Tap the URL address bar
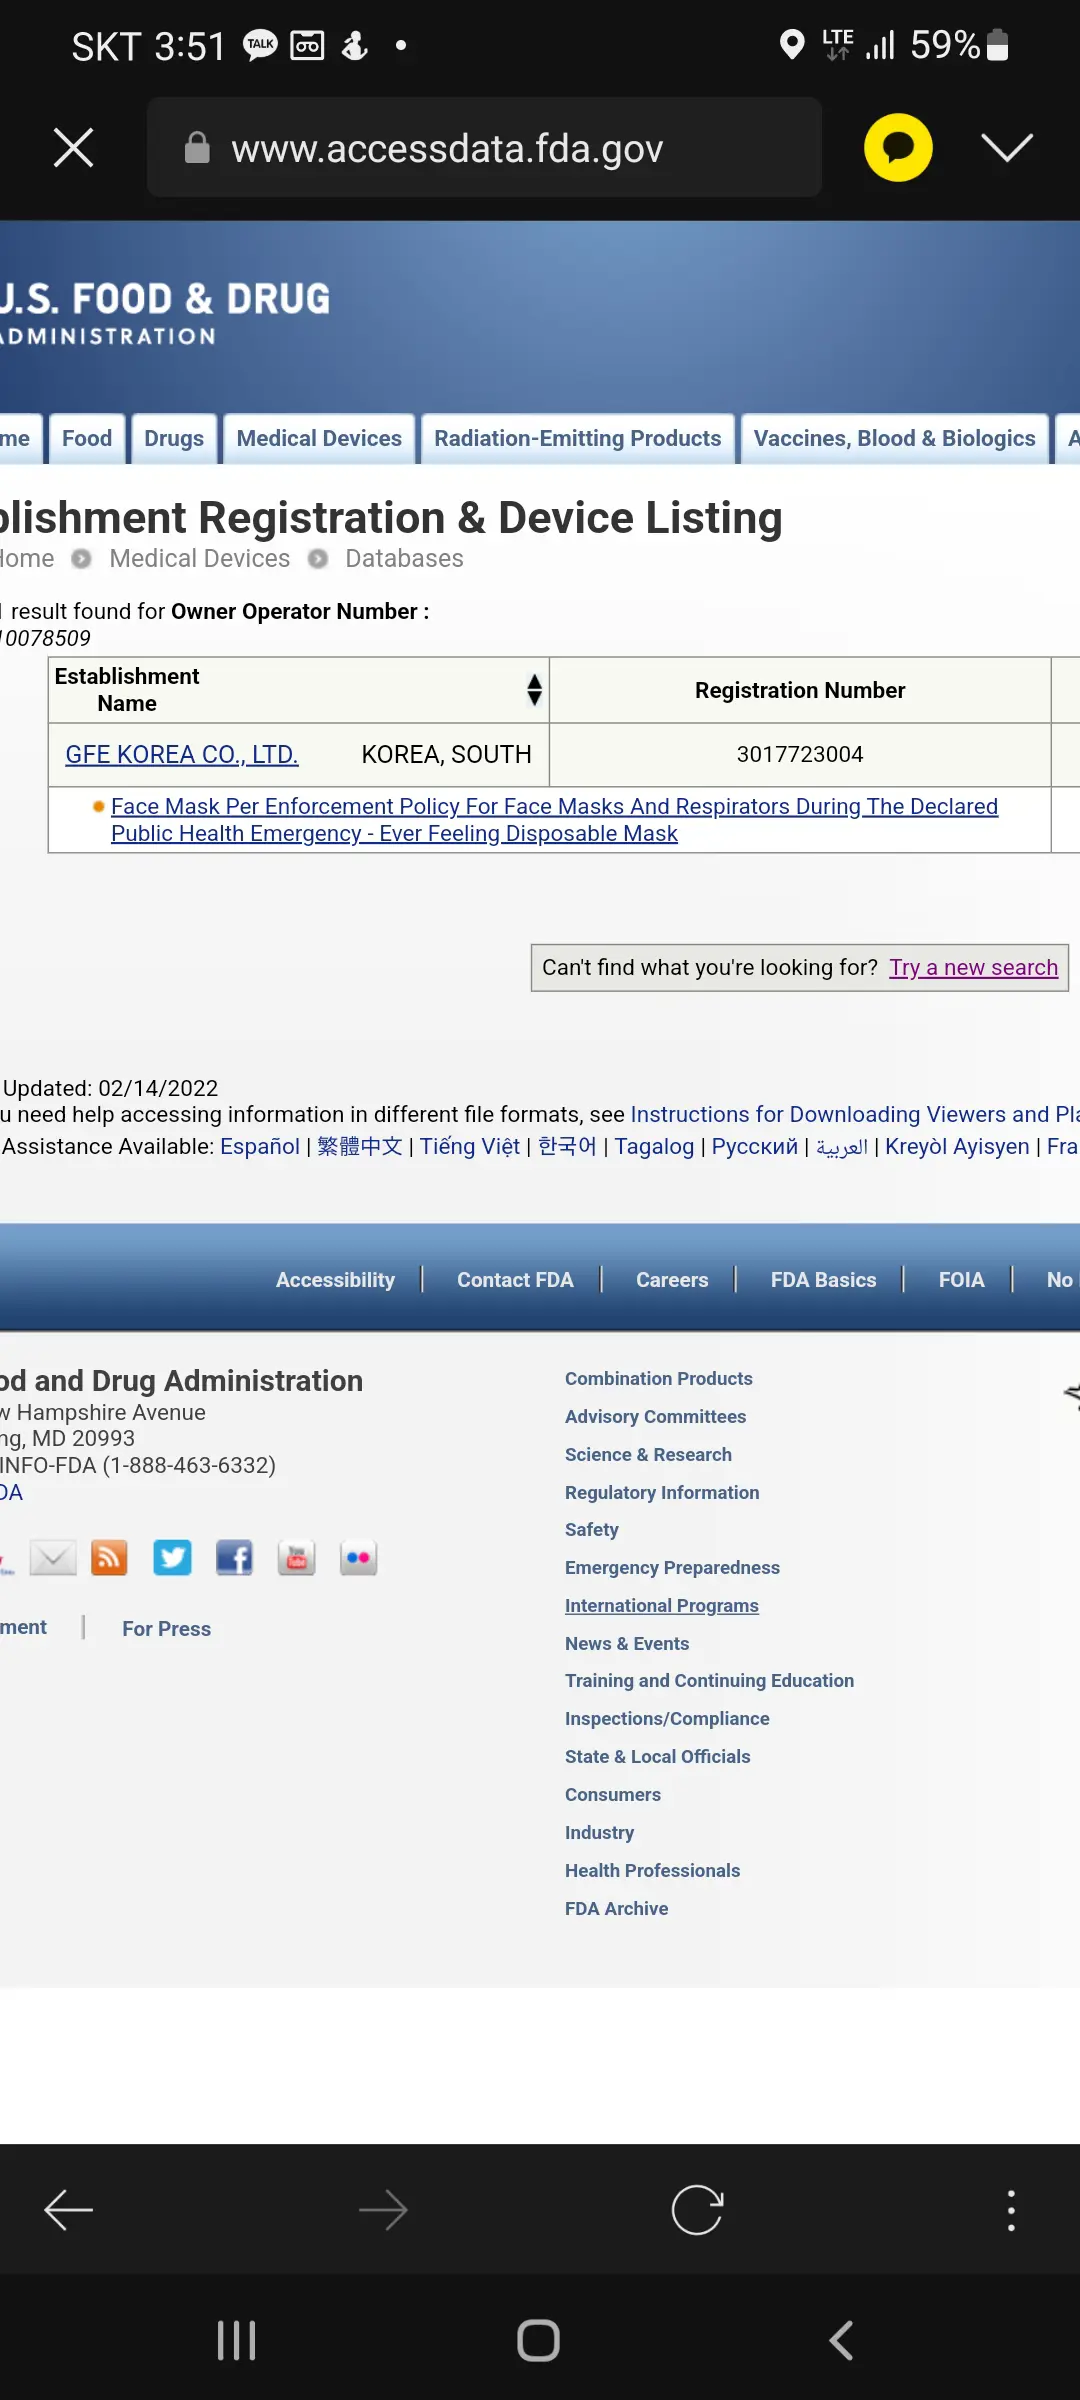Viewport: 1080px width, 2400px height. [x=485, y=148]
